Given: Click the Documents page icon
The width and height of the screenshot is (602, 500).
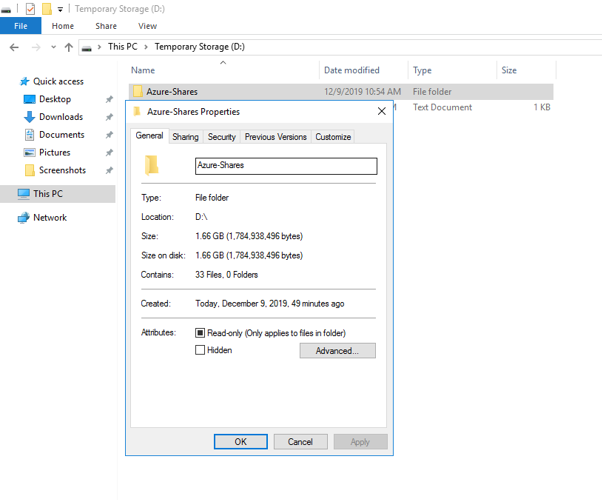Looking at the screenshot, I should coord(29,135).
